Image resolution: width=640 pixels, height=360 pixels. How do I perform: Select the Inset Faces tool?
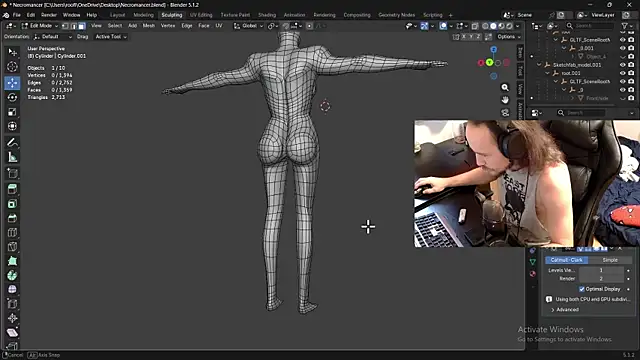[x=12, y=204]
